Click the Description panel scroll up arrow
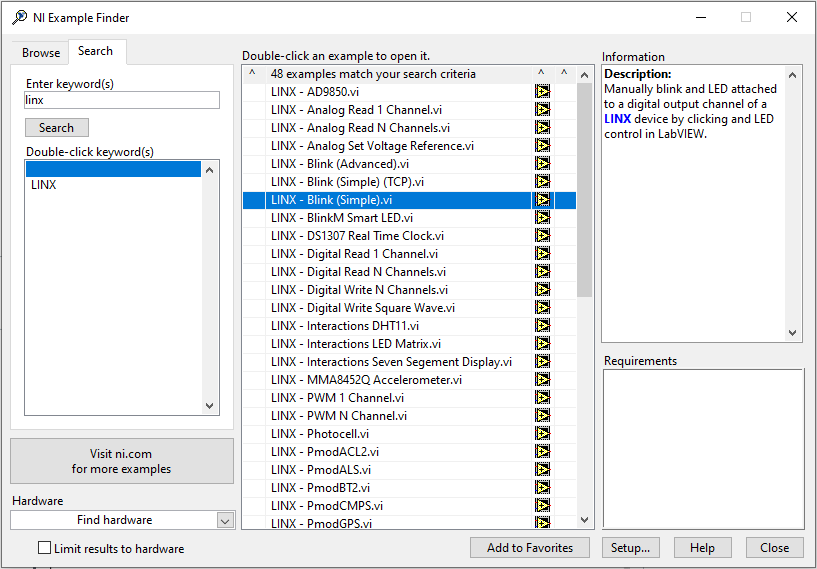 pyautogui.click(x=793, y=75)
